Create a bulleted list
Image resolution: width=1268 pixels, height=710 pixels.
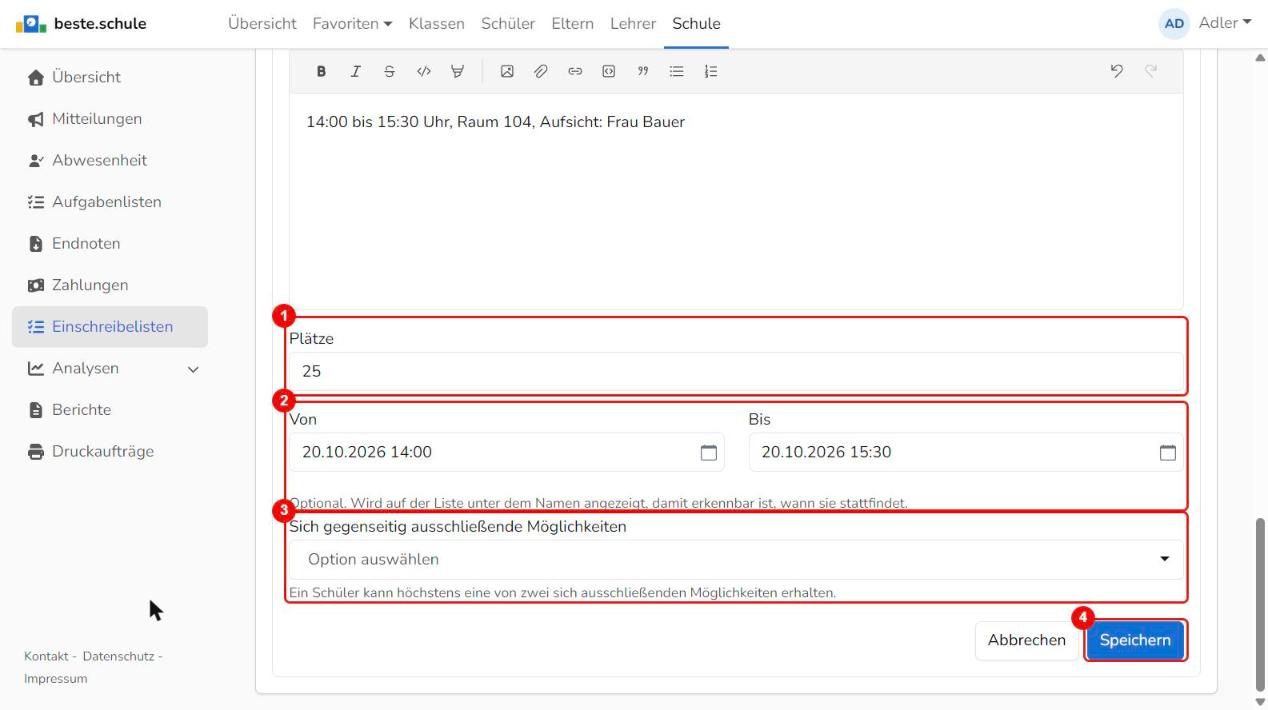coord(677,71)
